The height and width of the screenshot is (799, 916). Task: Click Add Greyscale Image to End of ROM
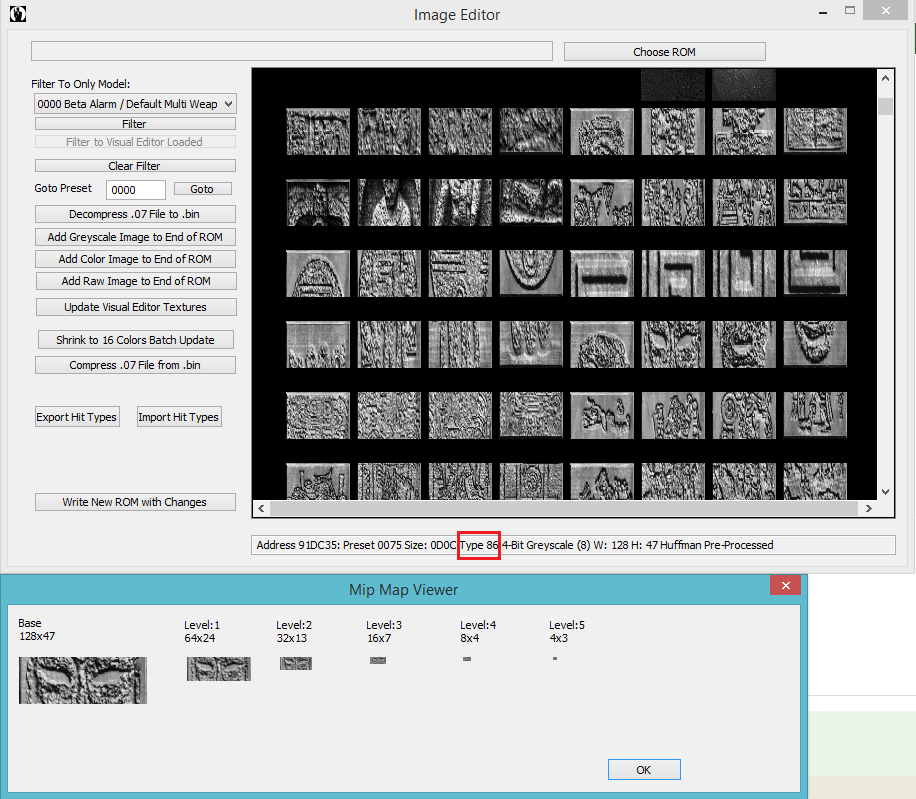(x=135, y=237)
